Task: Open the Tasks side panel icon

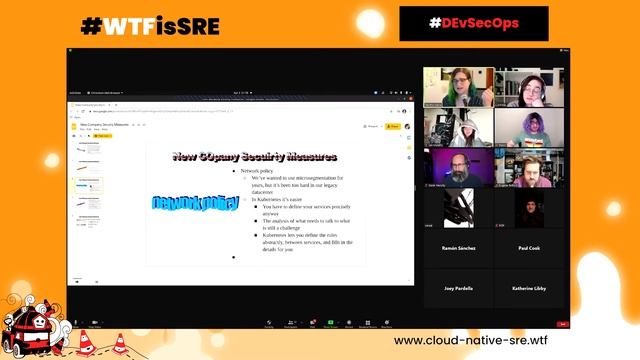Action: coord(409,158)
